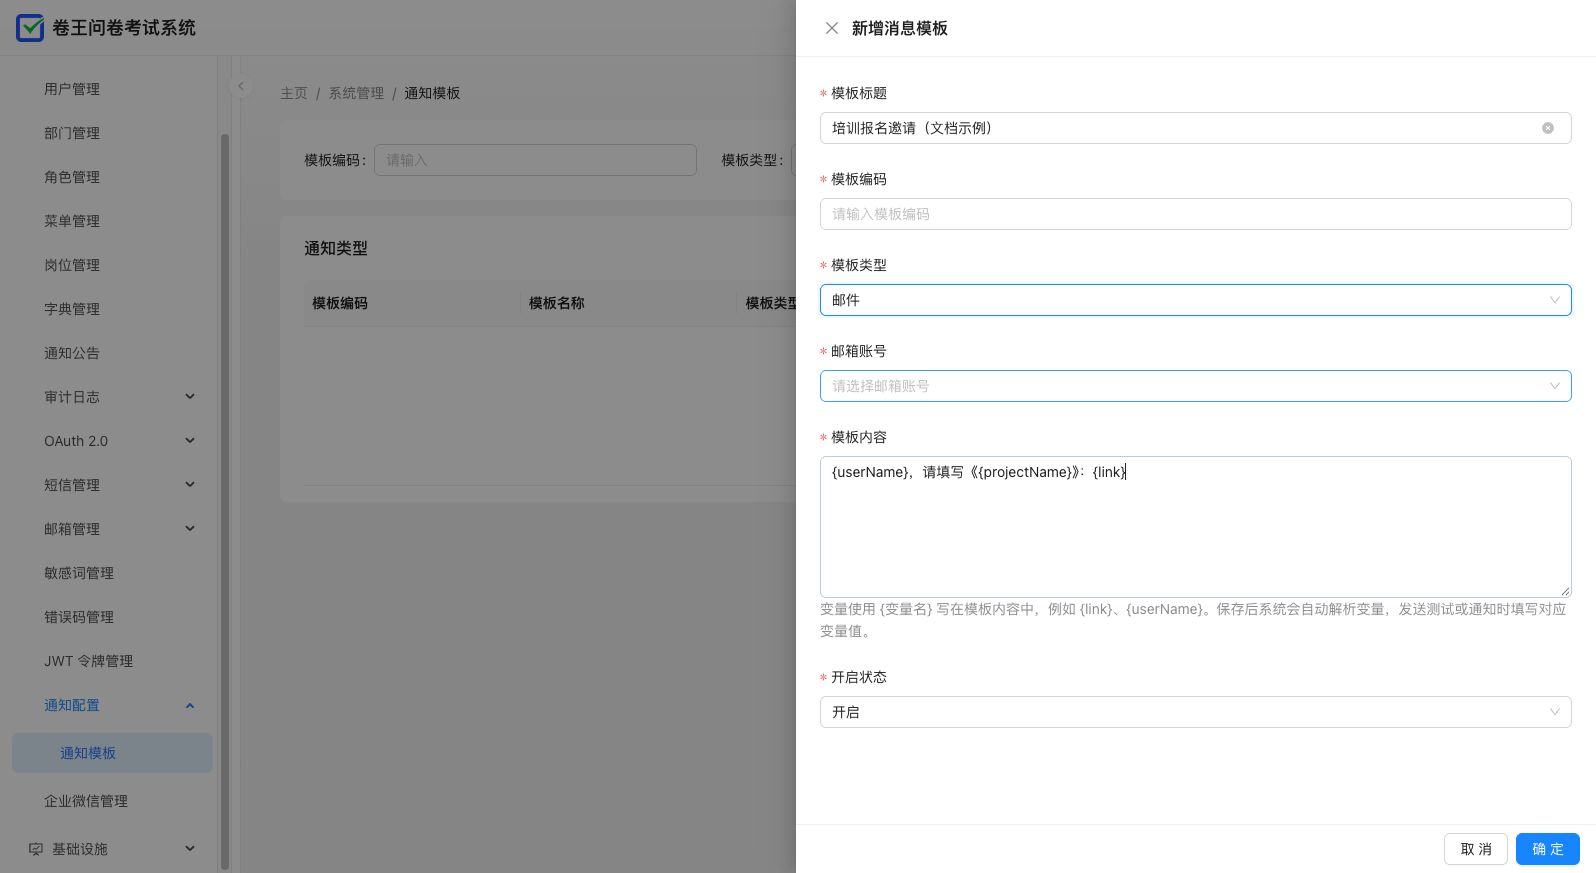The height and width of the screenshot is (873, 1596).
Task: Click the 通知类型 card heading
Action: (x=336, y=248)
